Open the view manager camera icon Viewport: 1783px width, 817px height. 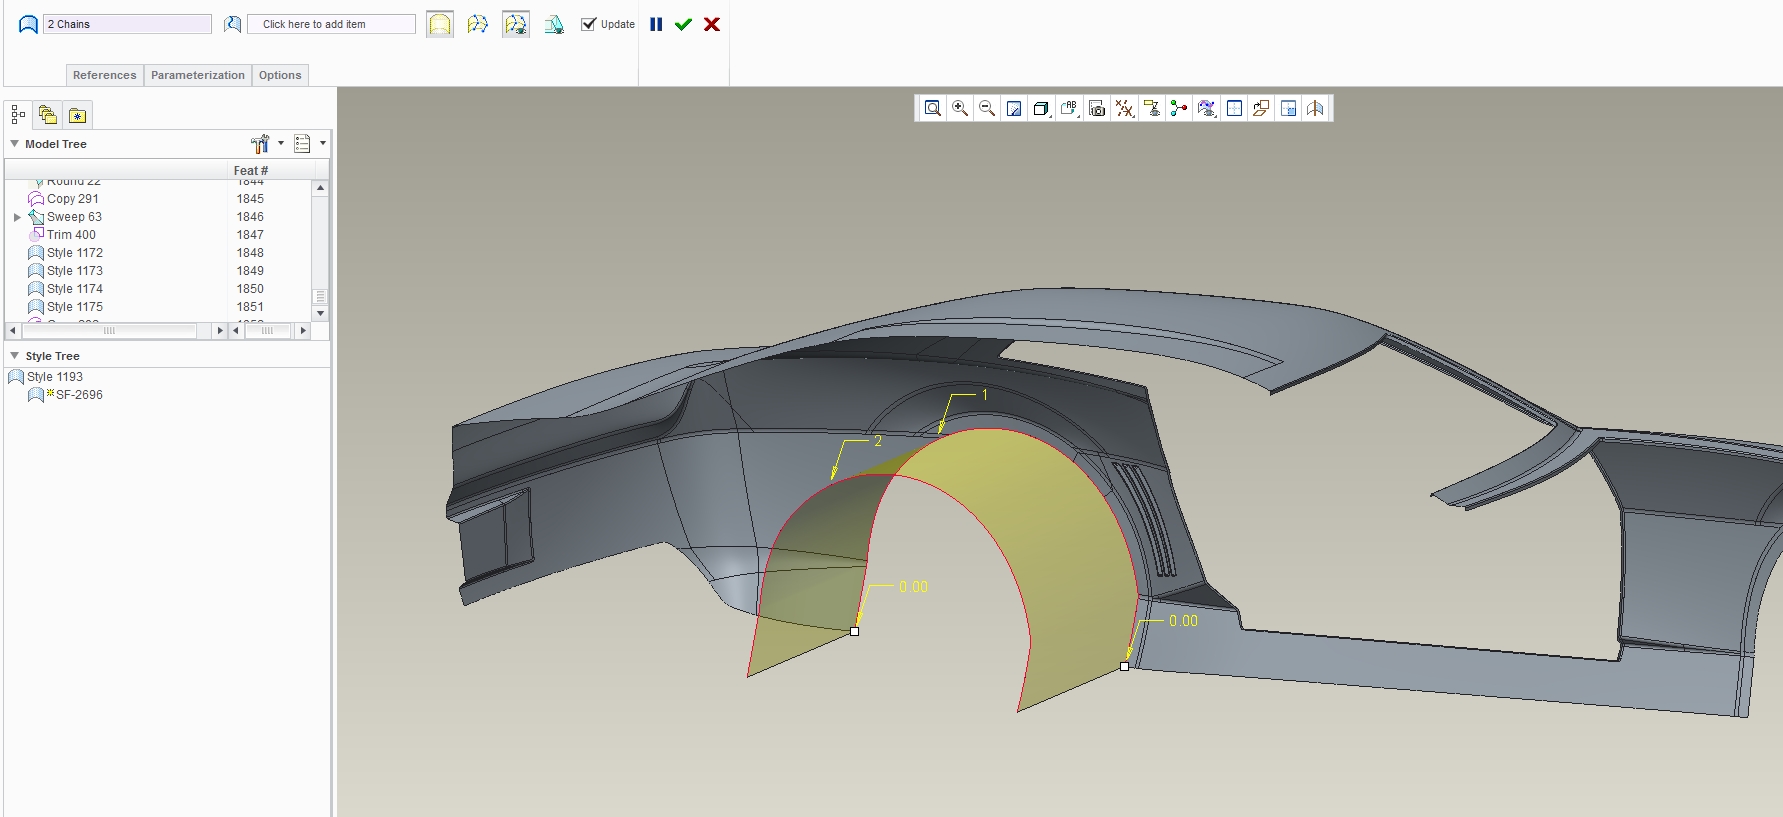[1097, 108]
